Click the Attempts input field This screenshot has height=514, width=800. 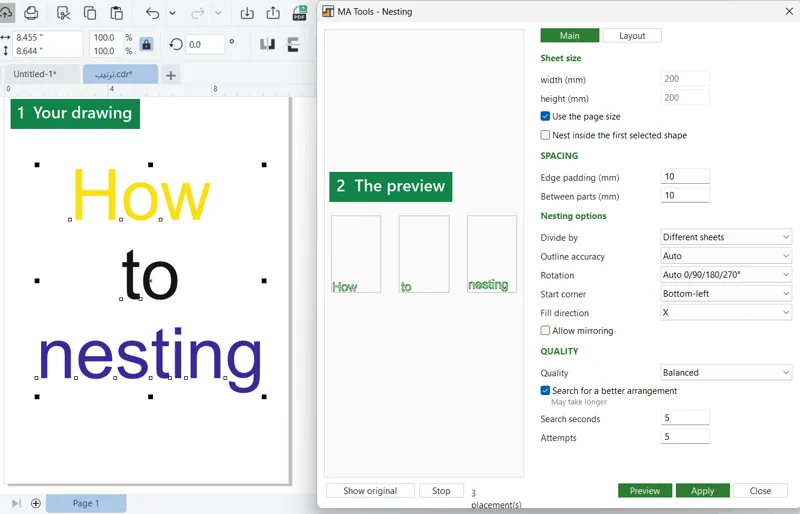pyautogui.click(x=685, y=436)
